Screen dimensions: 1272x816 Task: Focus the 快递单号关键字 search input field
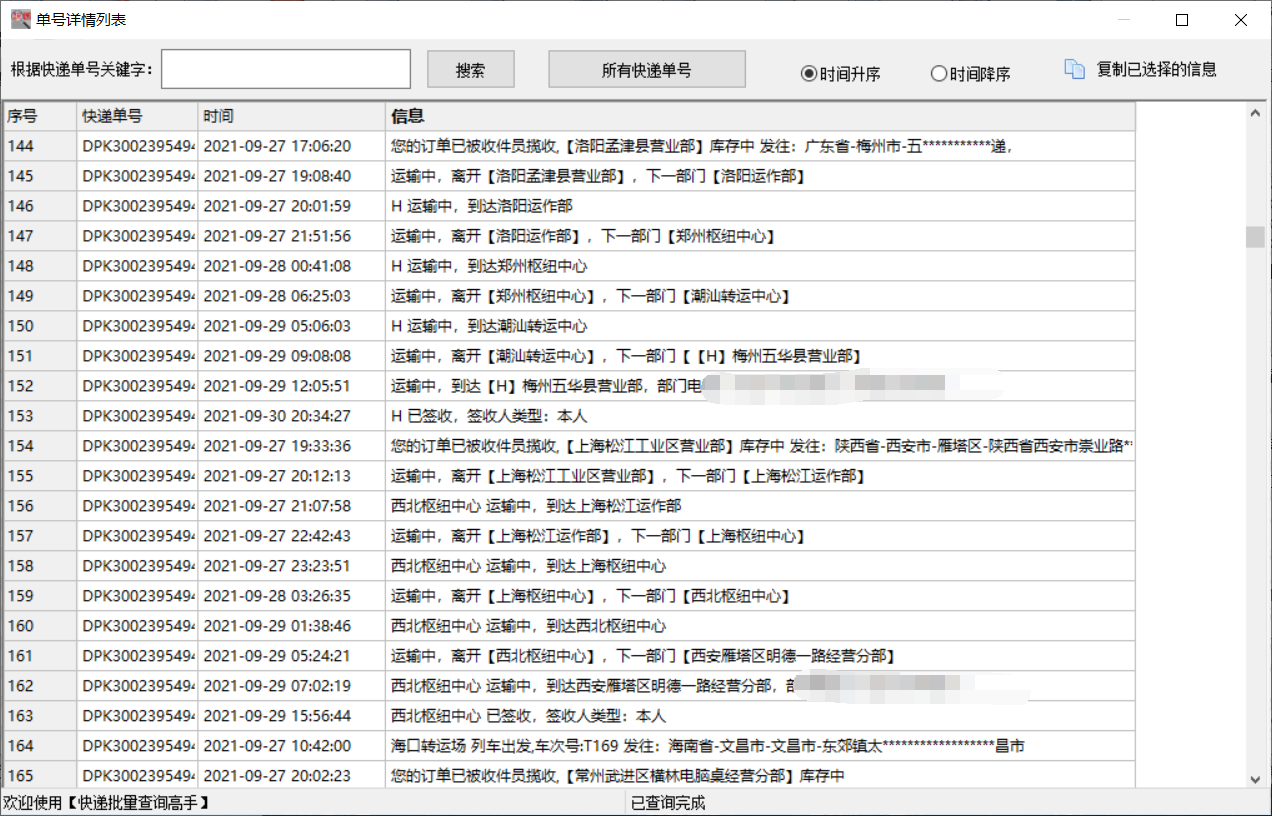coord(286,69)
